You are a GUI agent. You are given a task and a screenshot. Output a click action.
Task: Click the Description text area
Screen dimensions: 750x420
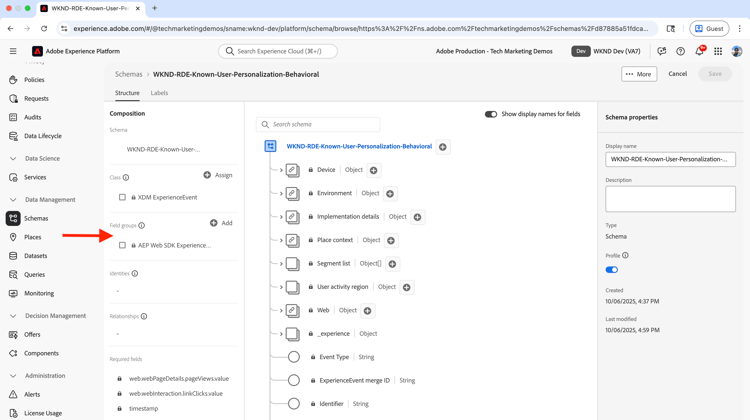tap(671, 199)
